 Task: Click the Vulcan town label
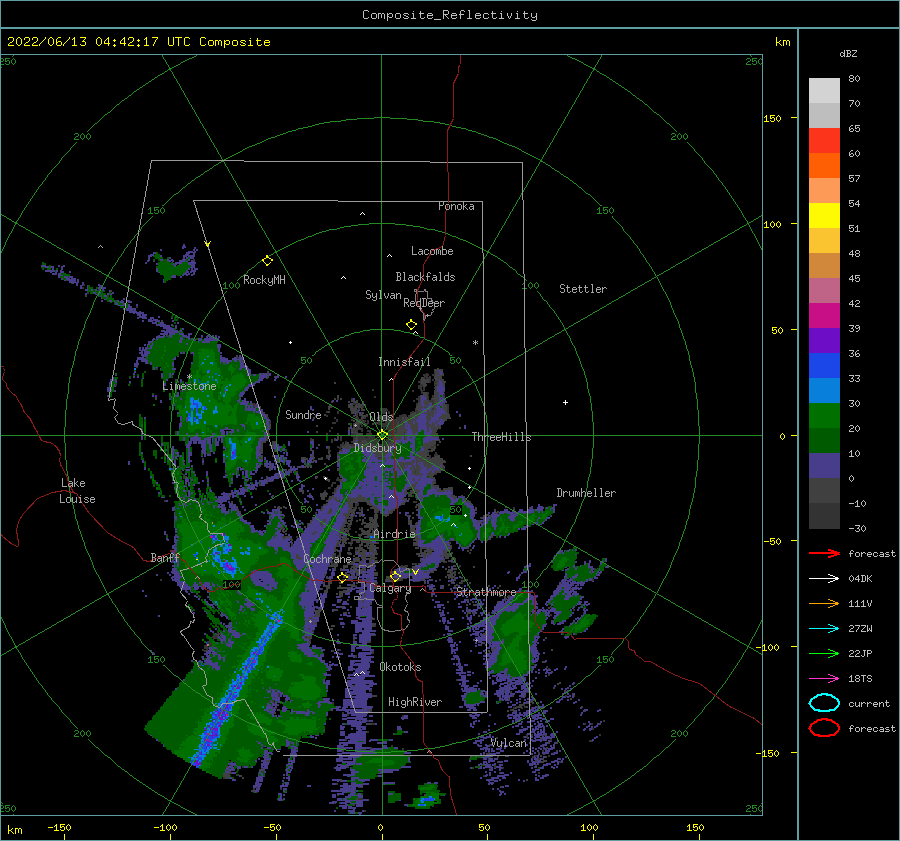[509, 743]
